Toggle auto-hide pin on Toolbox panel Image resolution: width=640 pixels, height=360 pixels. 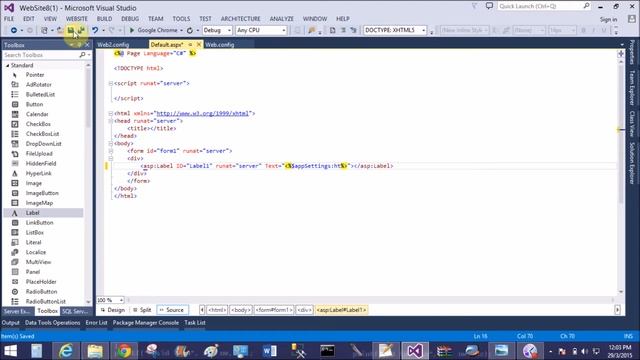79,45
